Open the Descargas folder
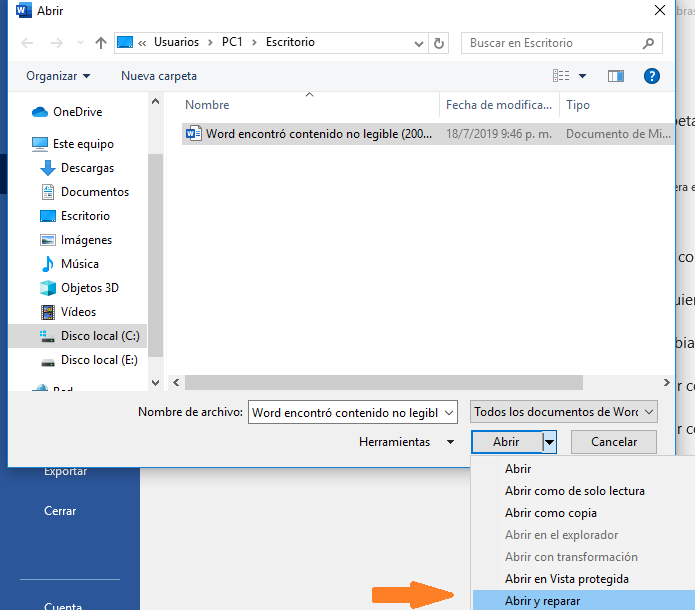Image resolution: width=695 pixels, height=610 pixels. tap(87, 168)
